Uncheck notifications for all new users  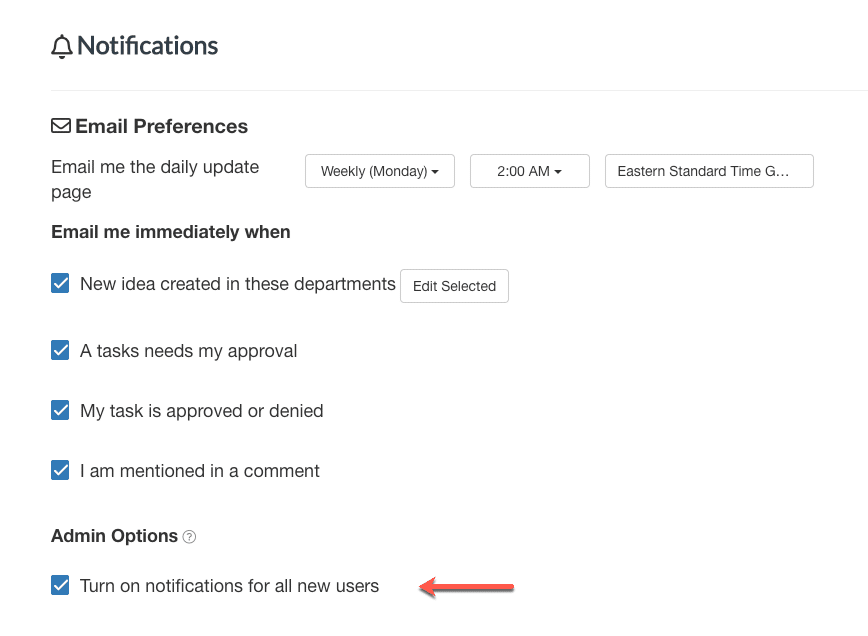(60, 585)
